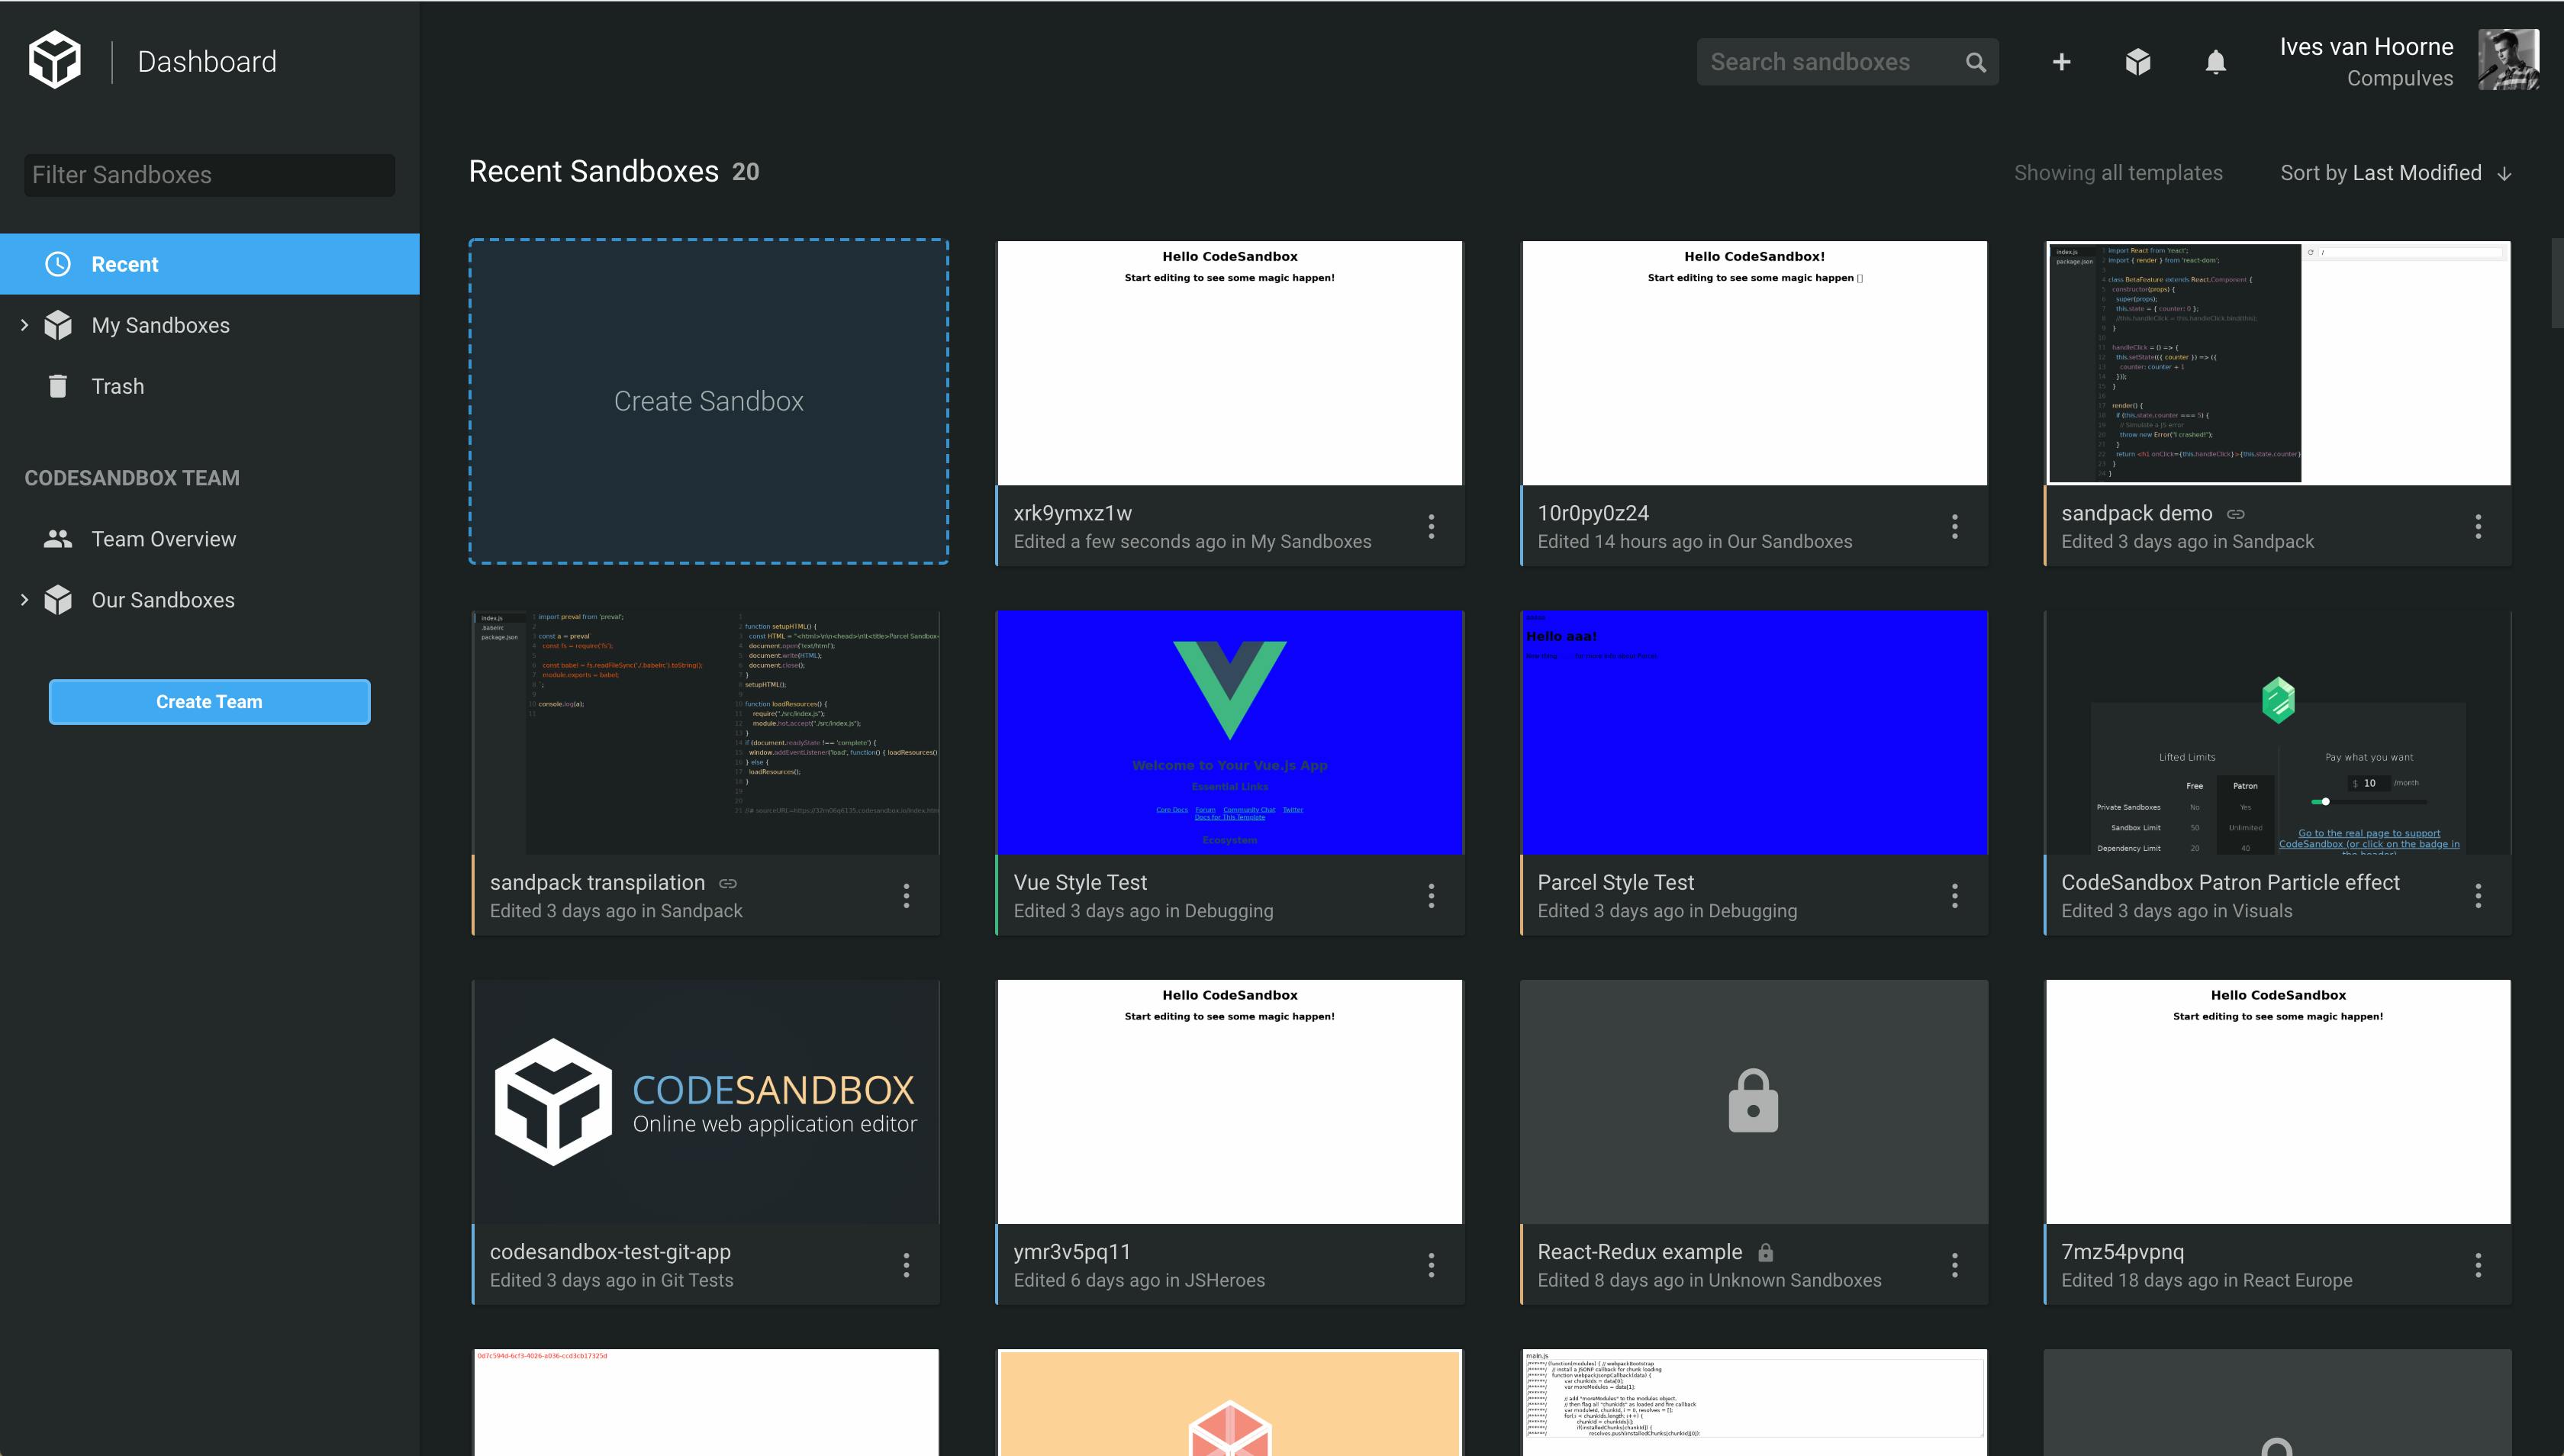
Task: Open the Vue Style Test thumbnail
Action: pyautogui.click(x=1230, y=733)
